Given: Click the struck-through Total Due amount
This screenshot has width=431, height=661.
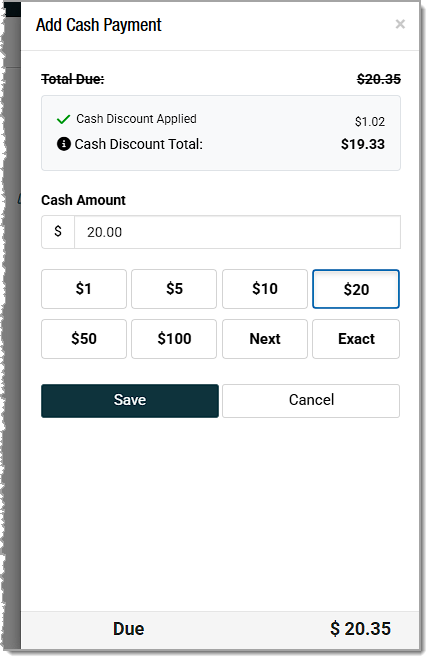Looking at the screenshot, I should [379, 79].
